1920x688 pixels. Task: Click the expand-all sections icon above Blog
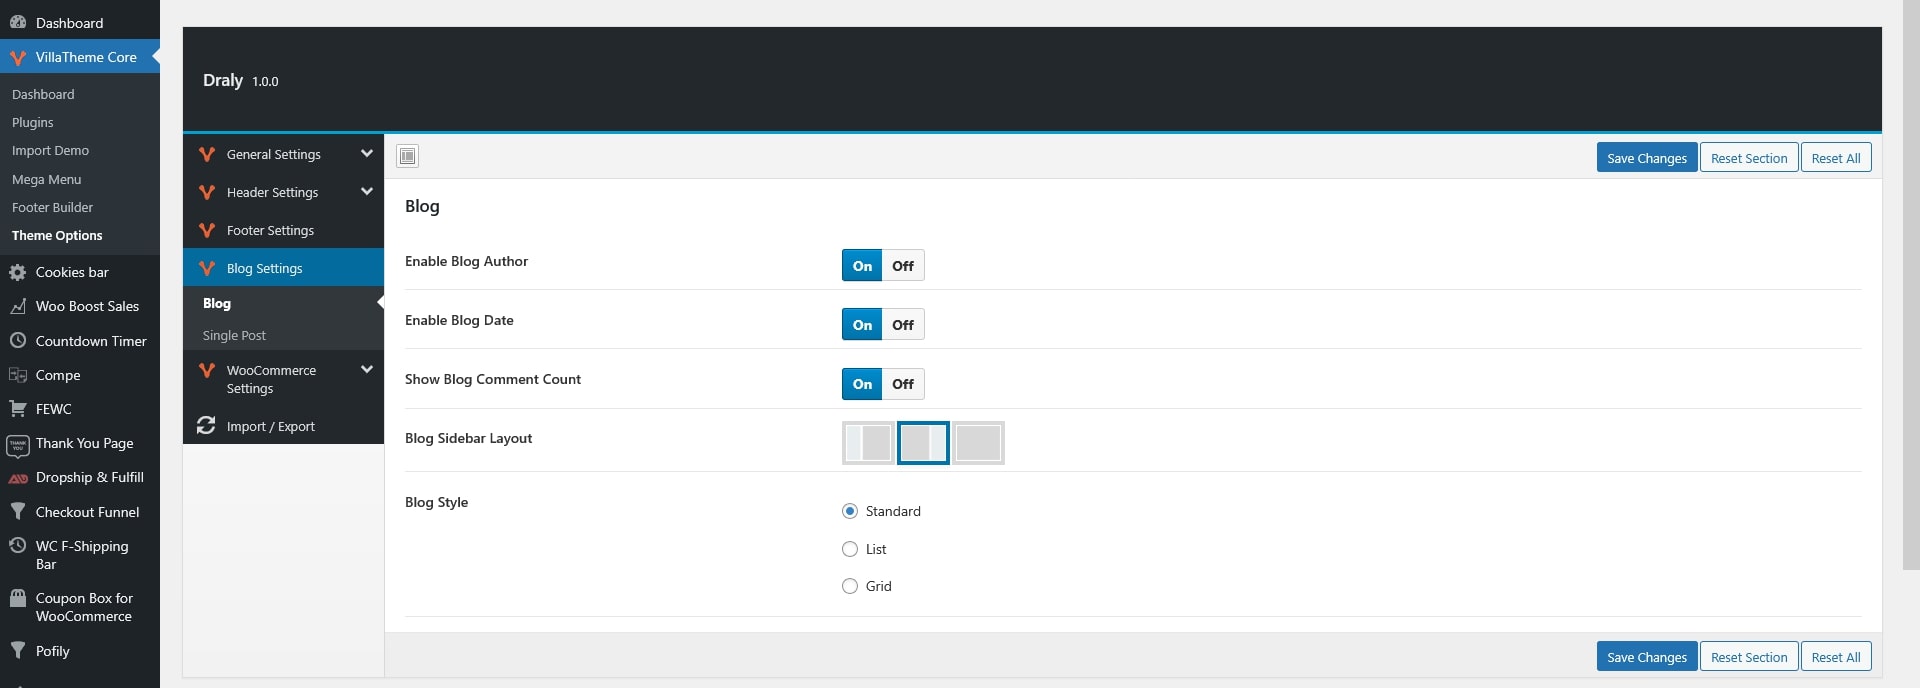(407, 156)
